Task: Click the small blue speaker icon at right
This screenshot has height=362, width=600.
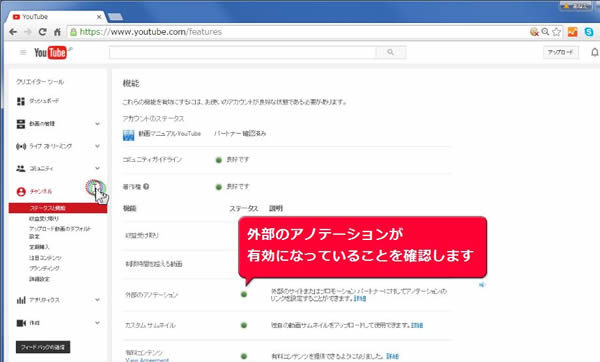Action: click(x=482, y=285)
